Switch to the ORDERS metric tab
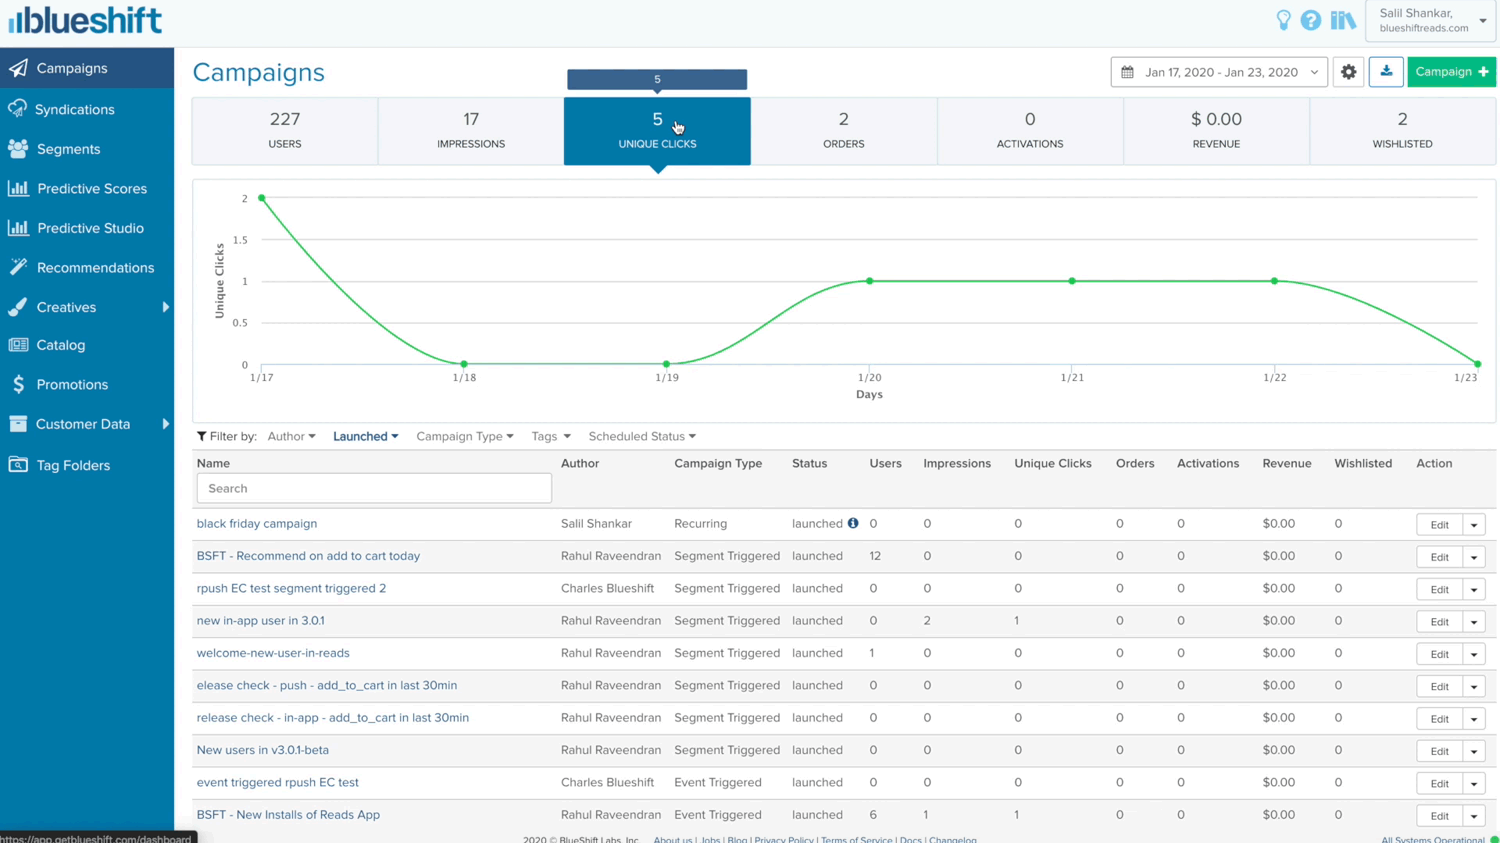Viewport: 1500px width, 843px height. click(843, 130)
